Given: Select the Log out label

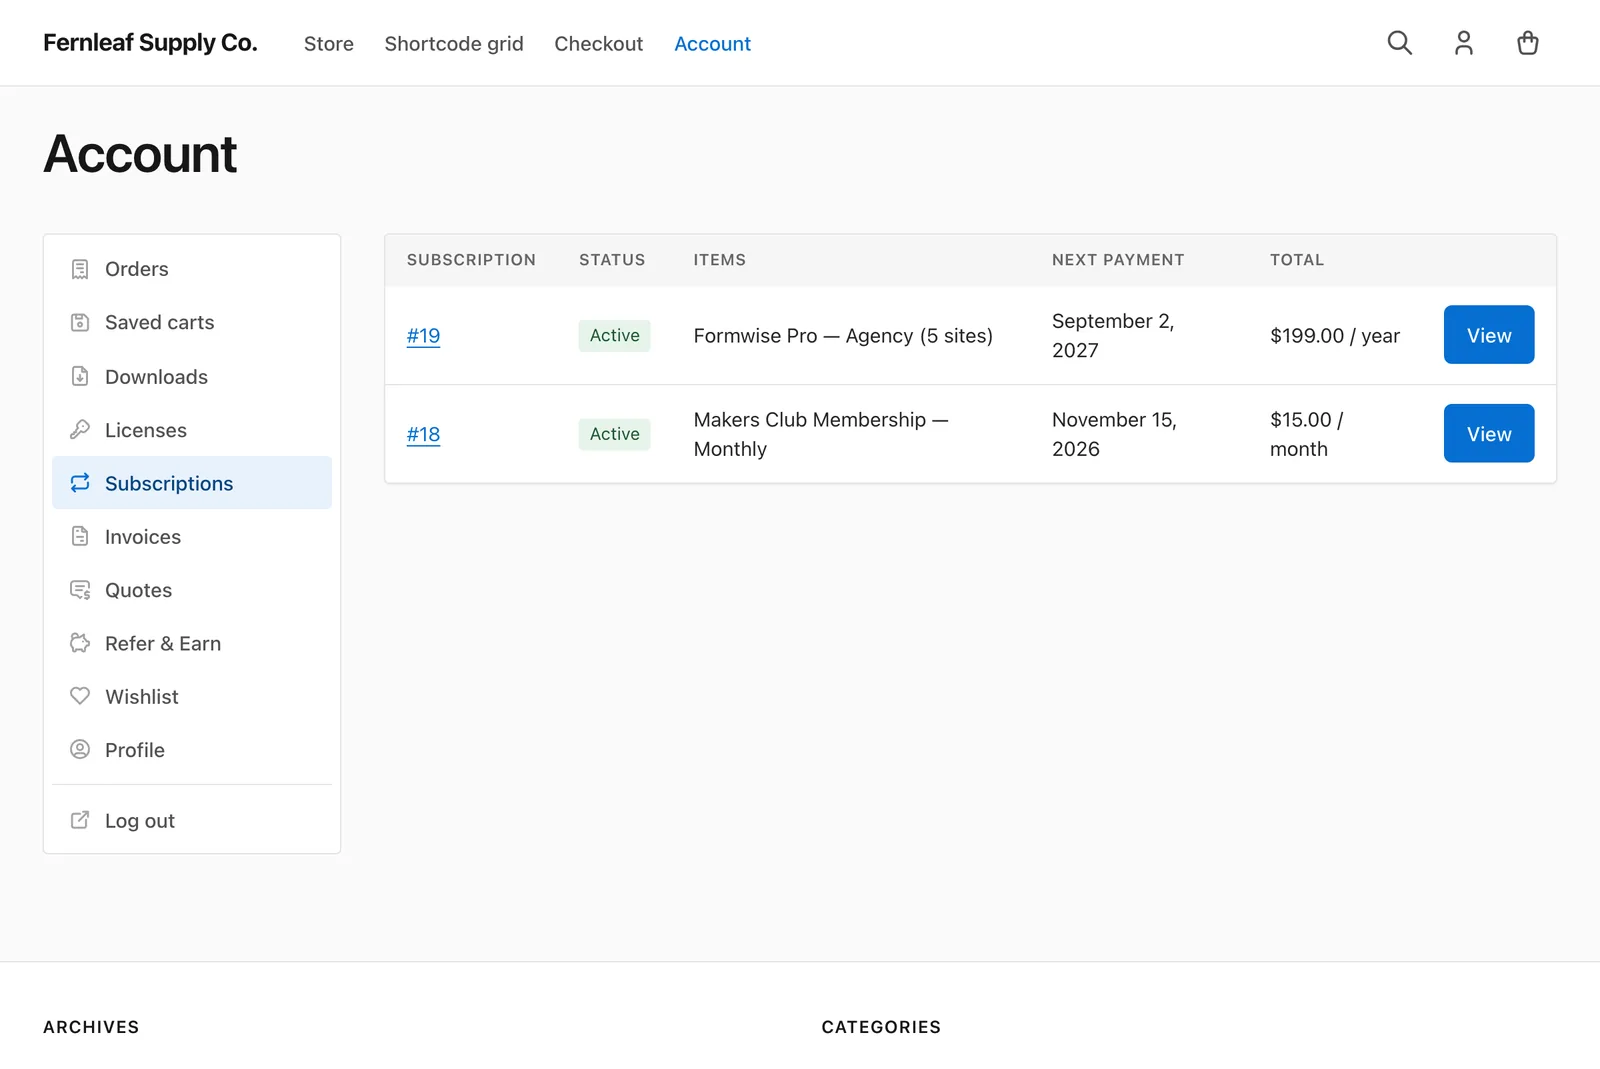Looking at the screenshot, I should click(x=140, y=821).
